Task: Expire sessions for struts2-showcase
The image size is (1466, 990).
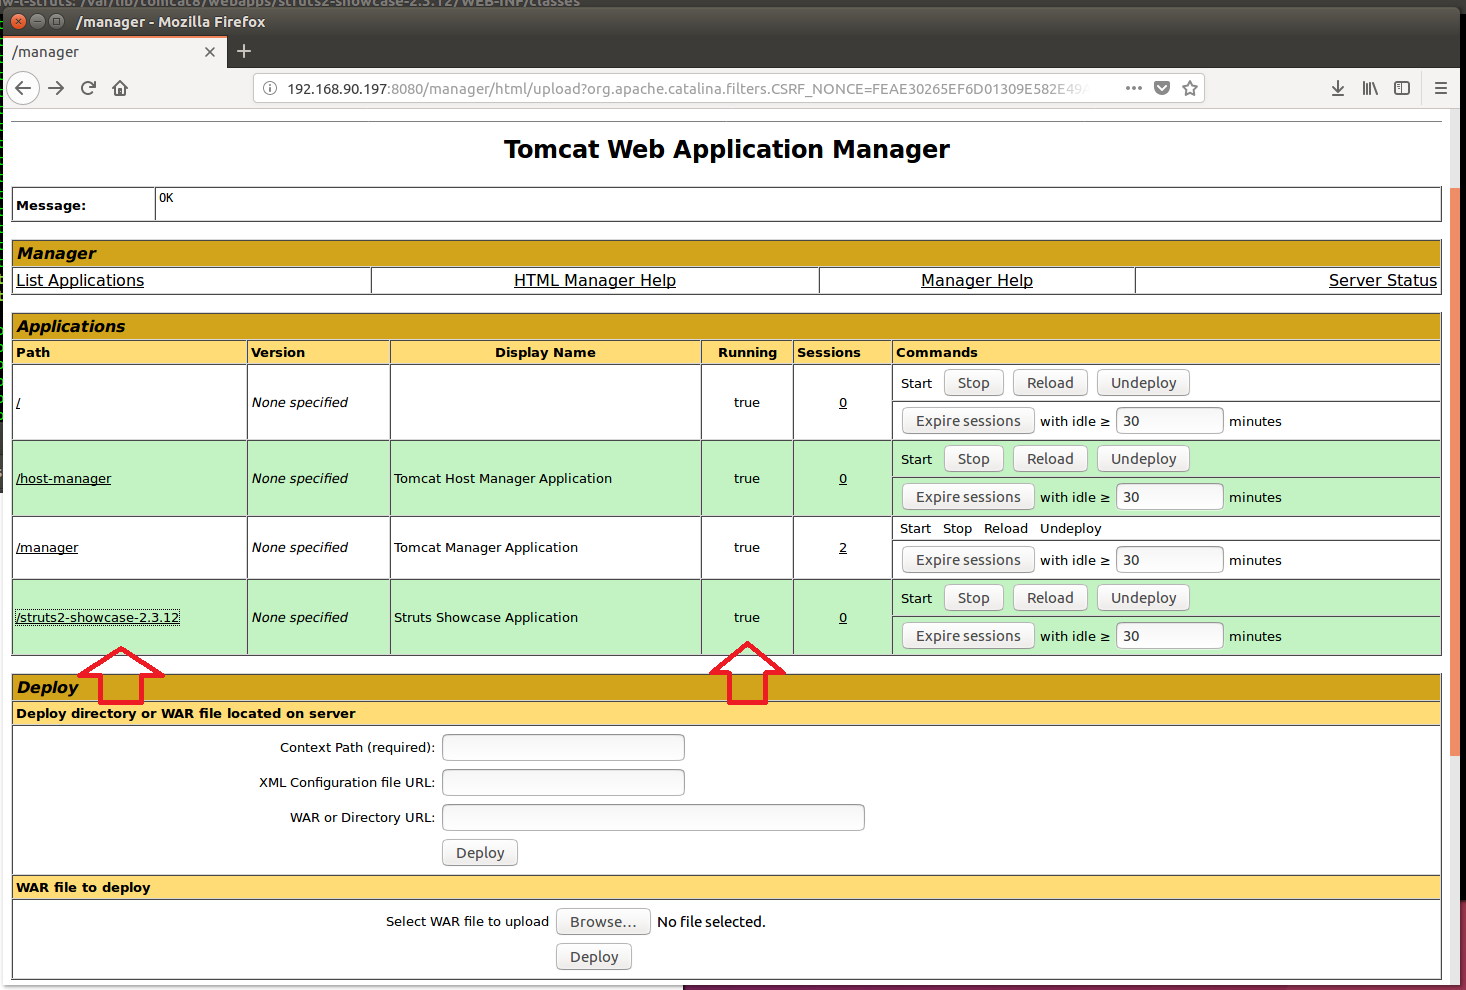Action: pyautogui.click(x=968, y=636)
